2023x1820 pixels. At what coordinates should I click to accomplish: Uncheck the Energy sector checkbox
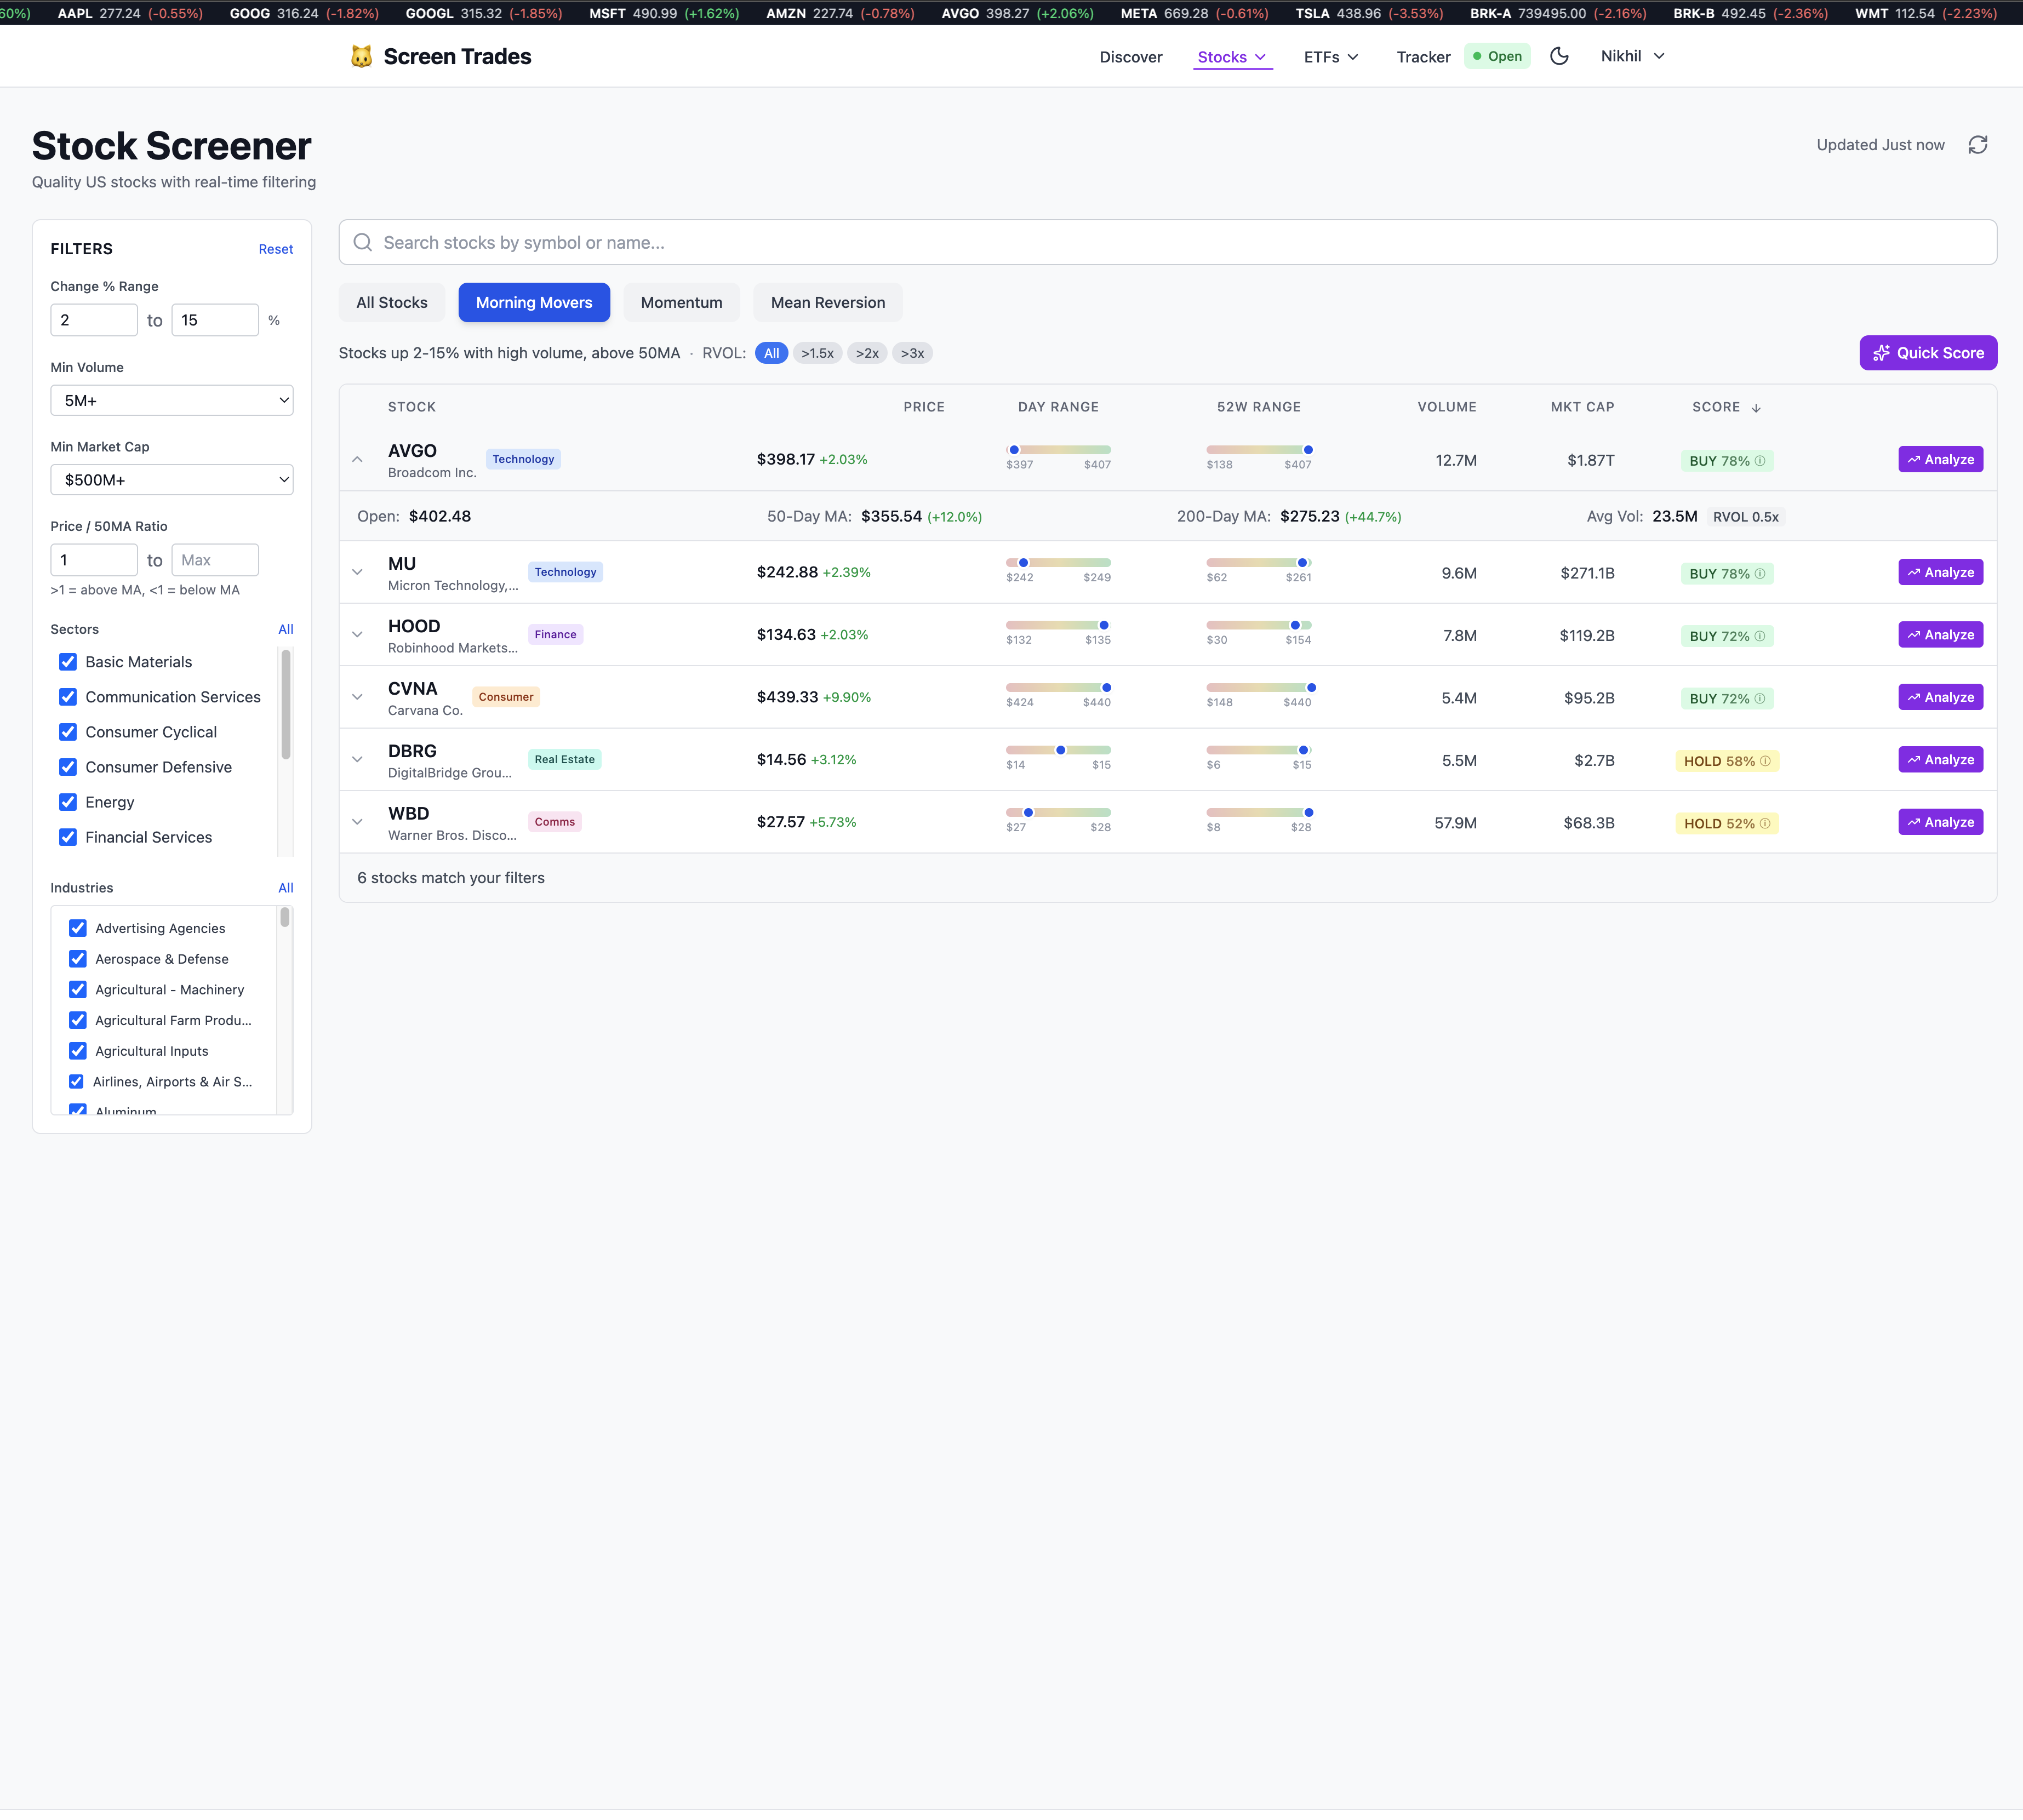point(68,802)
